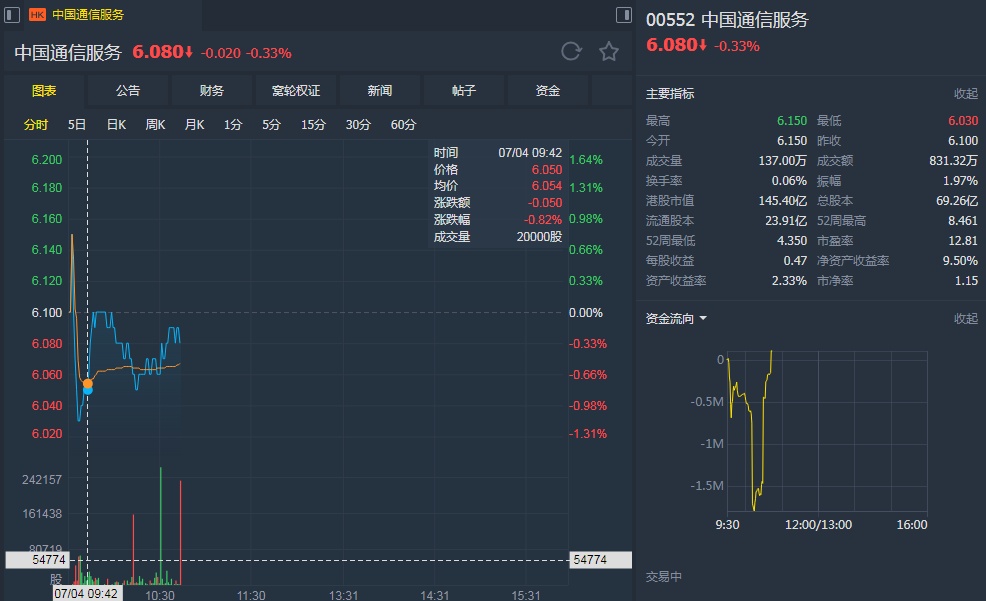The height and width of the screenshot is (601, 986).
Task: Expand the 资金流向 dropdown arrow
Action: [703, 319]
